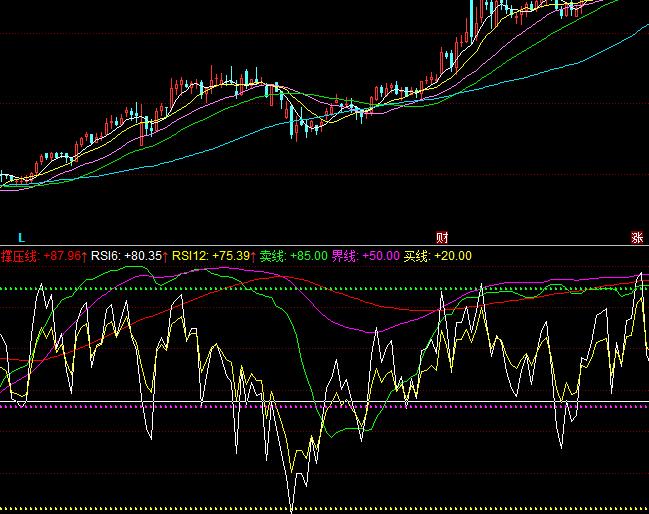Select the 撑压线 indicator label
This screenshot has height=514, width=649.
[x=19, y=256]
